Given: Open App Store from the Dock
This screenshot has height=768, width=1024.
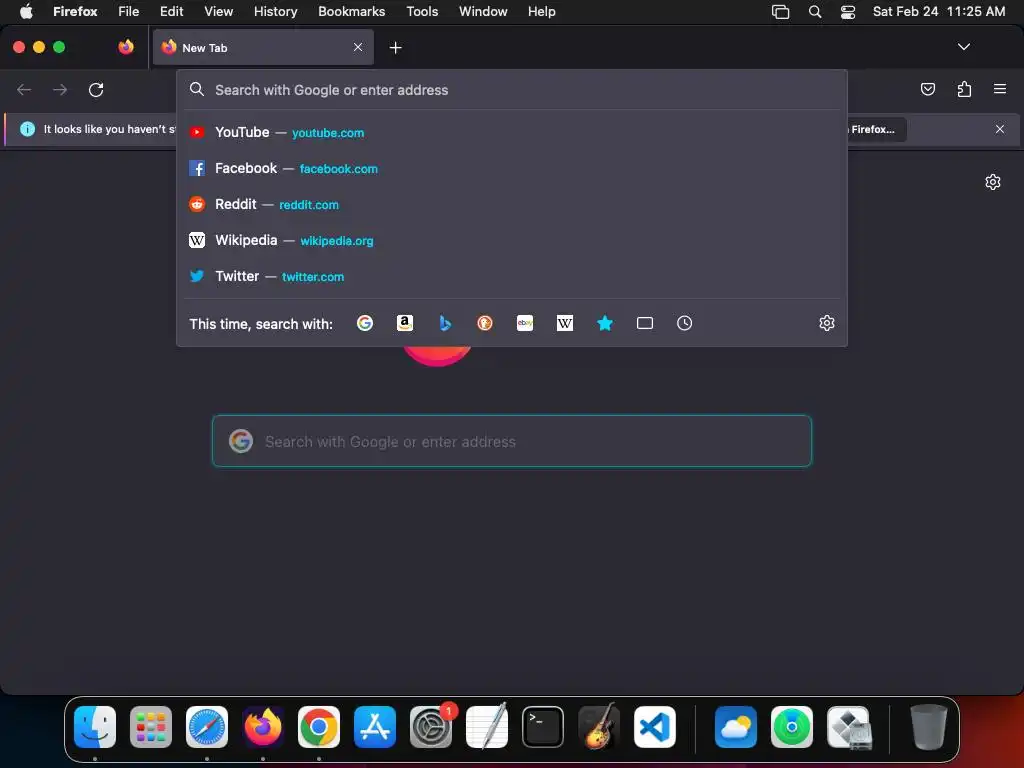Looking at the screenshot, I should (375, 727).
